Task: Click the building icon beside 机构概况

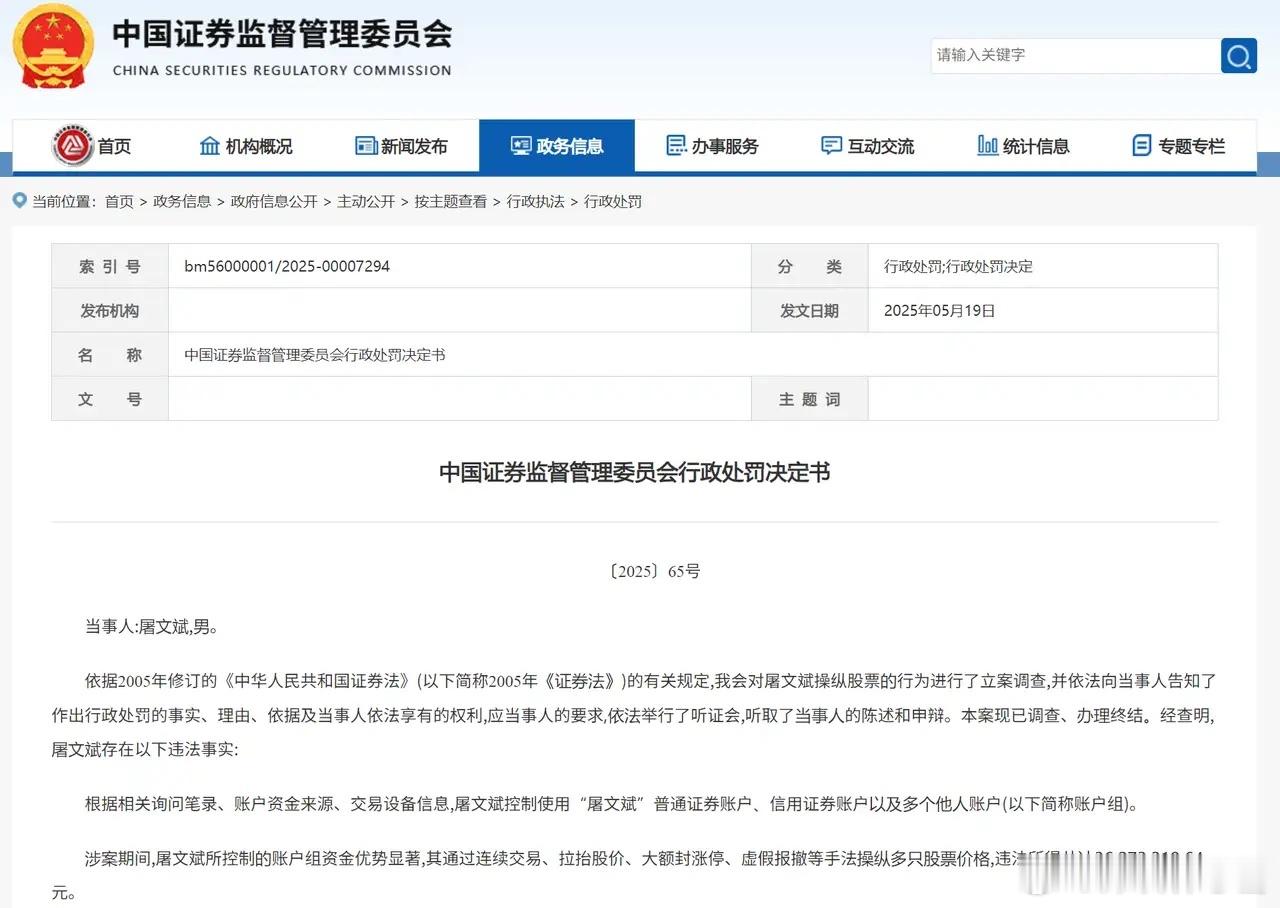Action: click(210, 146)
